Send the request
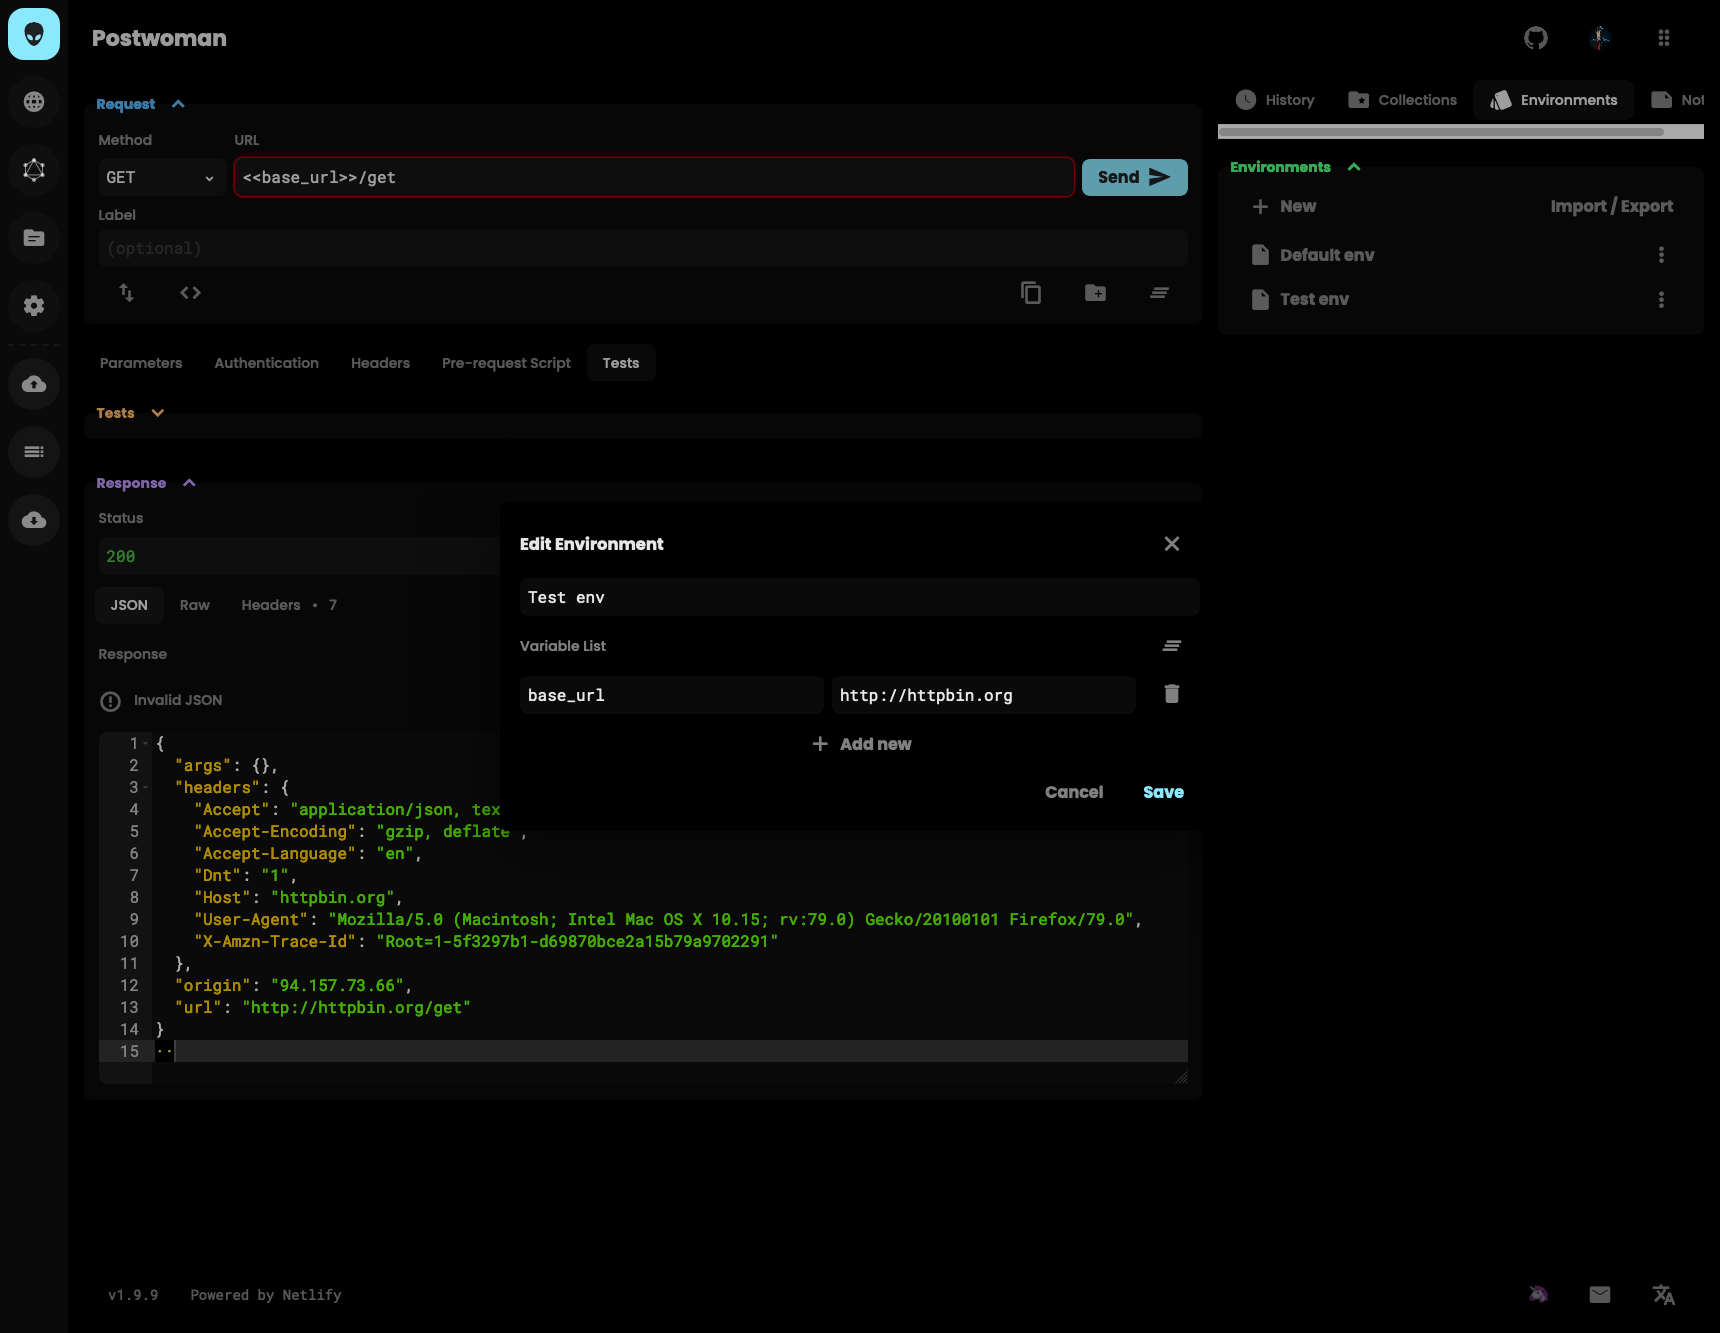1720x1333 pixels. click(x=1135, y=178)
